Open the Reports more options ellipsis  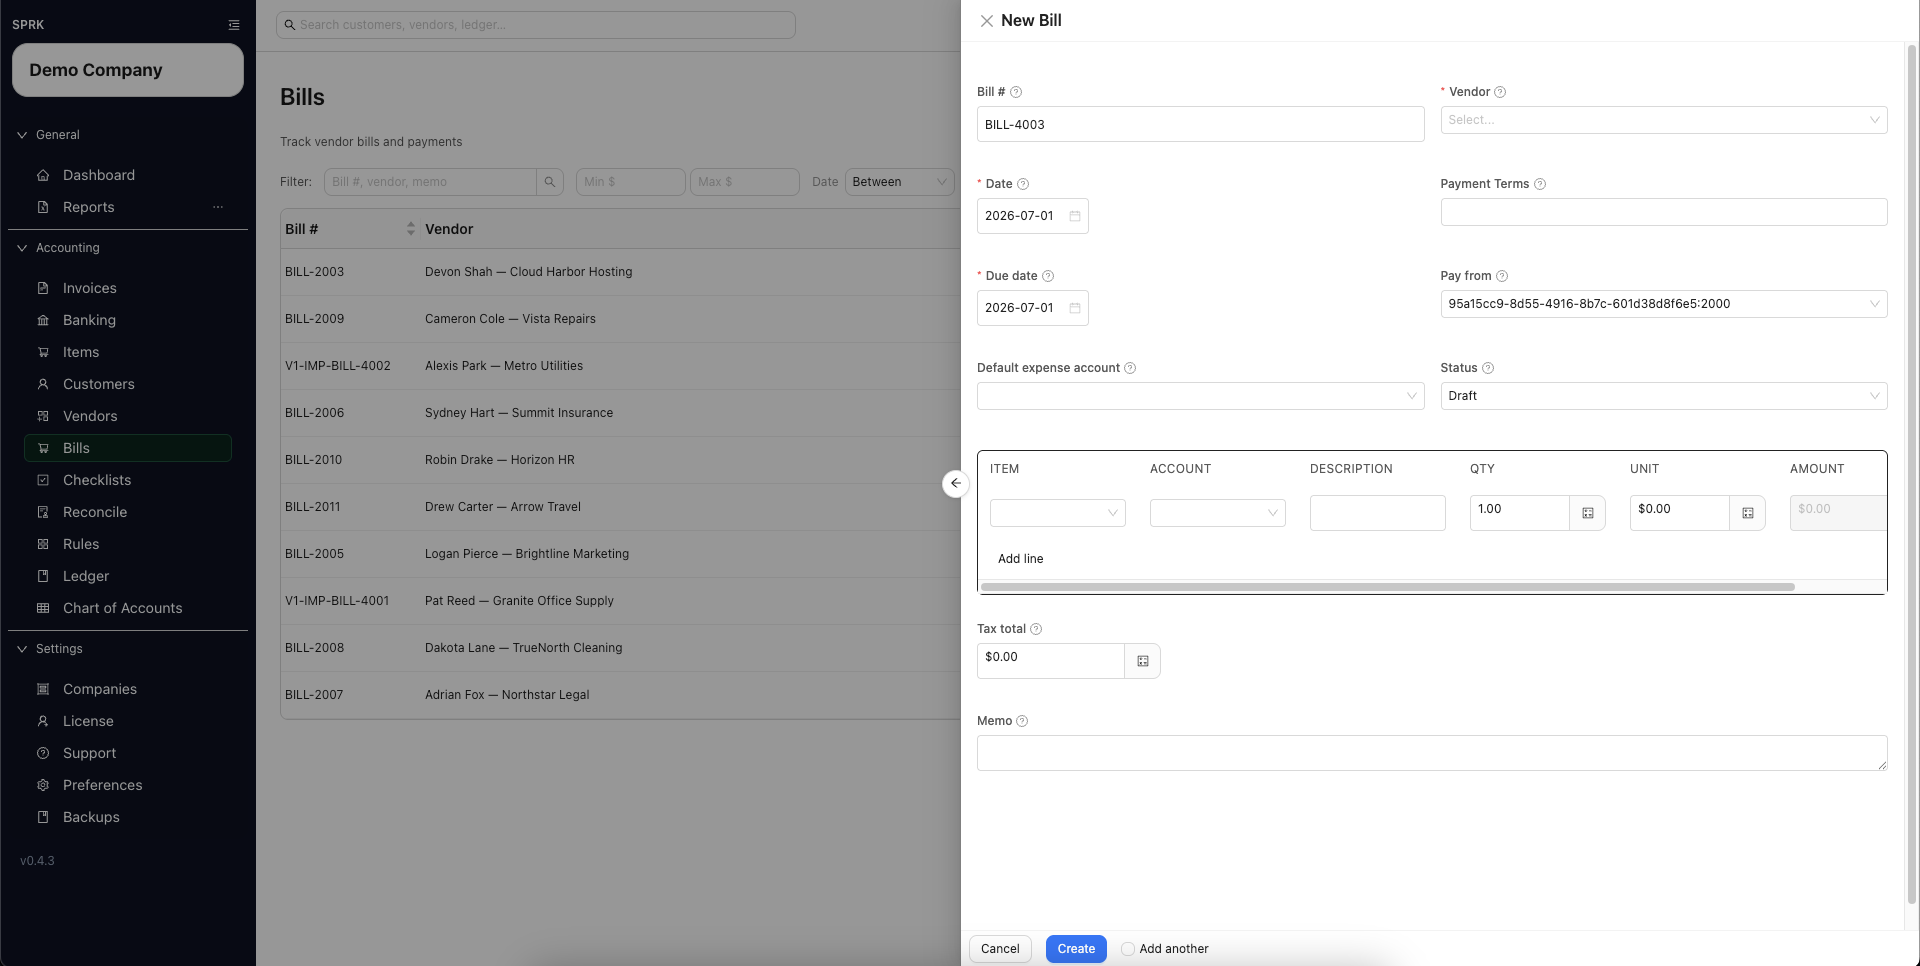click(x=218, y=207)
